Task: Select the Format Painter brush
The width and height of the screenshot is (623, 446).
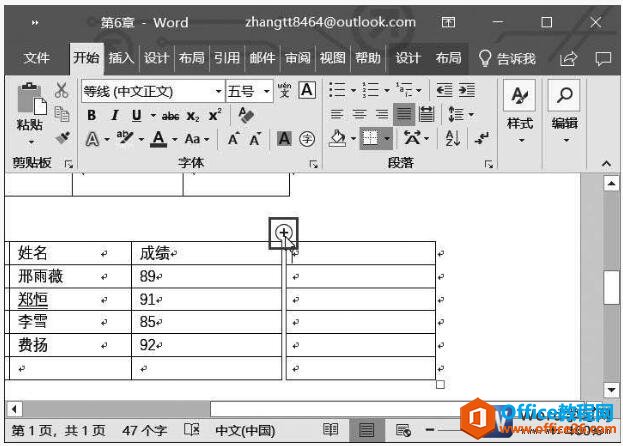Action: 62,138
